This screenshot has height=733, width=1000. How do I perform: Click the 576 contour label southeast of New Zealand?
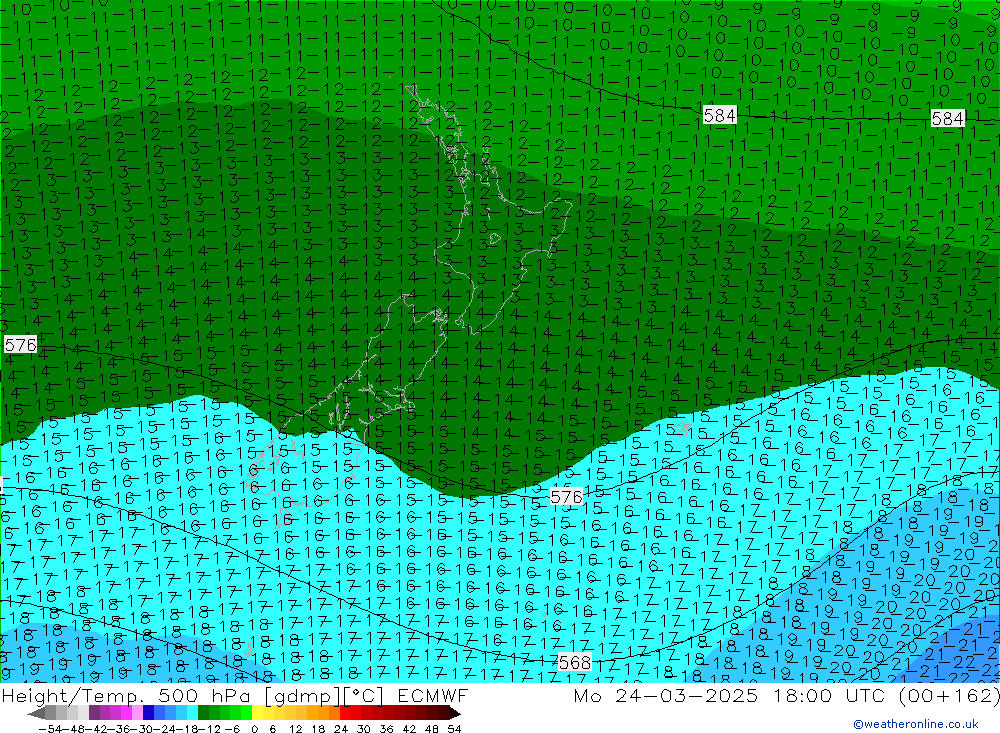click(x=566, y=497)
